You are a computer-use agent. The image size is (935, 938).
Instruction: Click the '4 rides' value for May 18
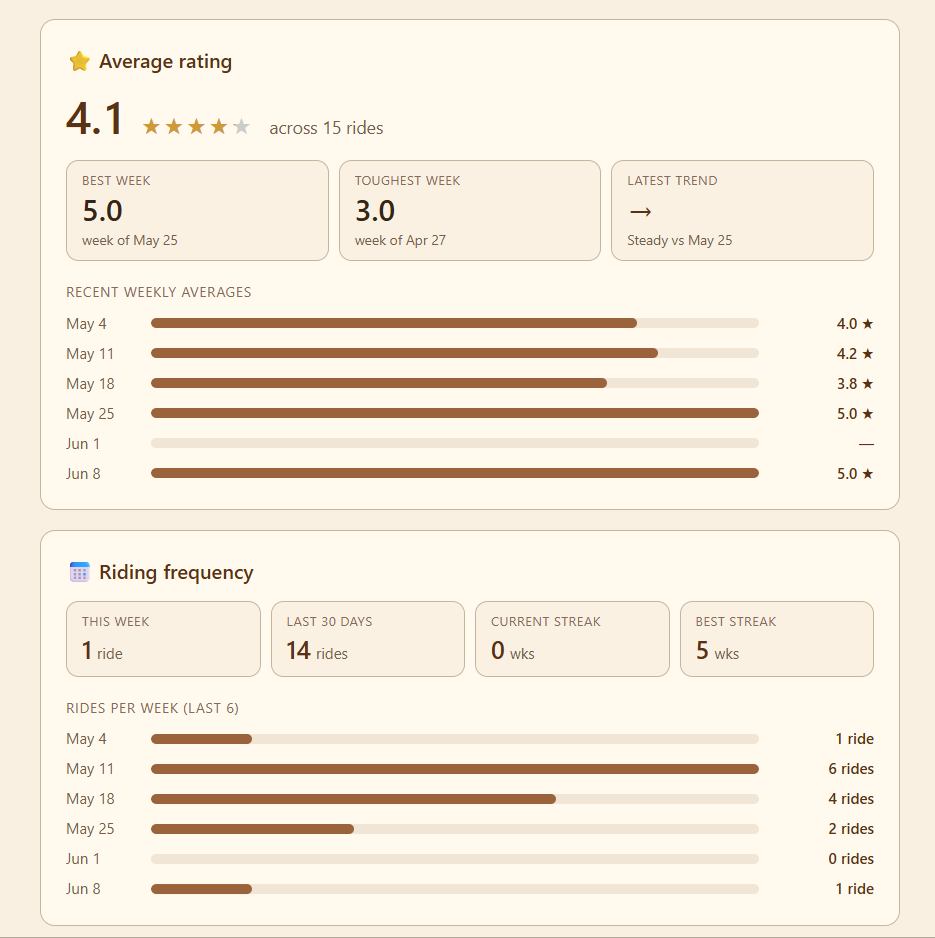(851, 799)
